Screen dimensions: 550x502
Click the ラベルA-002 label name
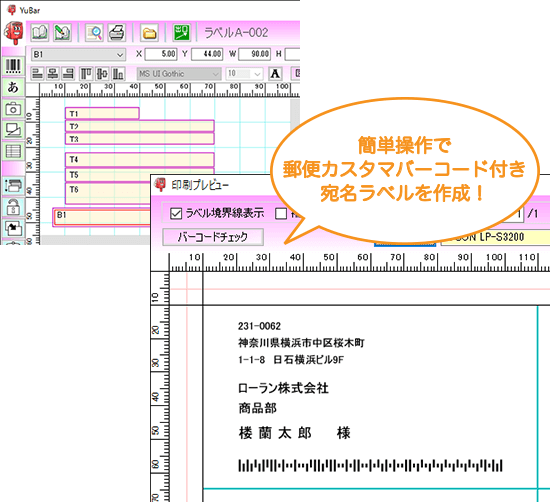236,33
